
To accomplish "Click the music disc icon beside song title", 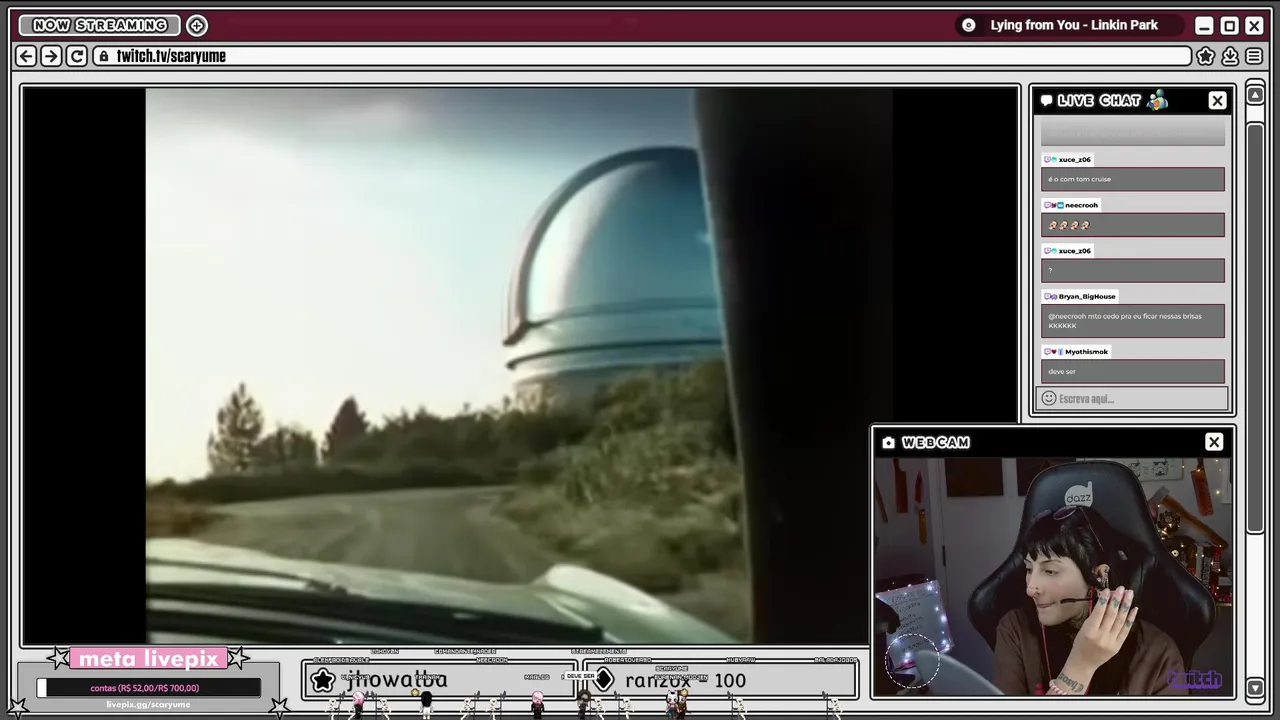I will click(968, 25).
